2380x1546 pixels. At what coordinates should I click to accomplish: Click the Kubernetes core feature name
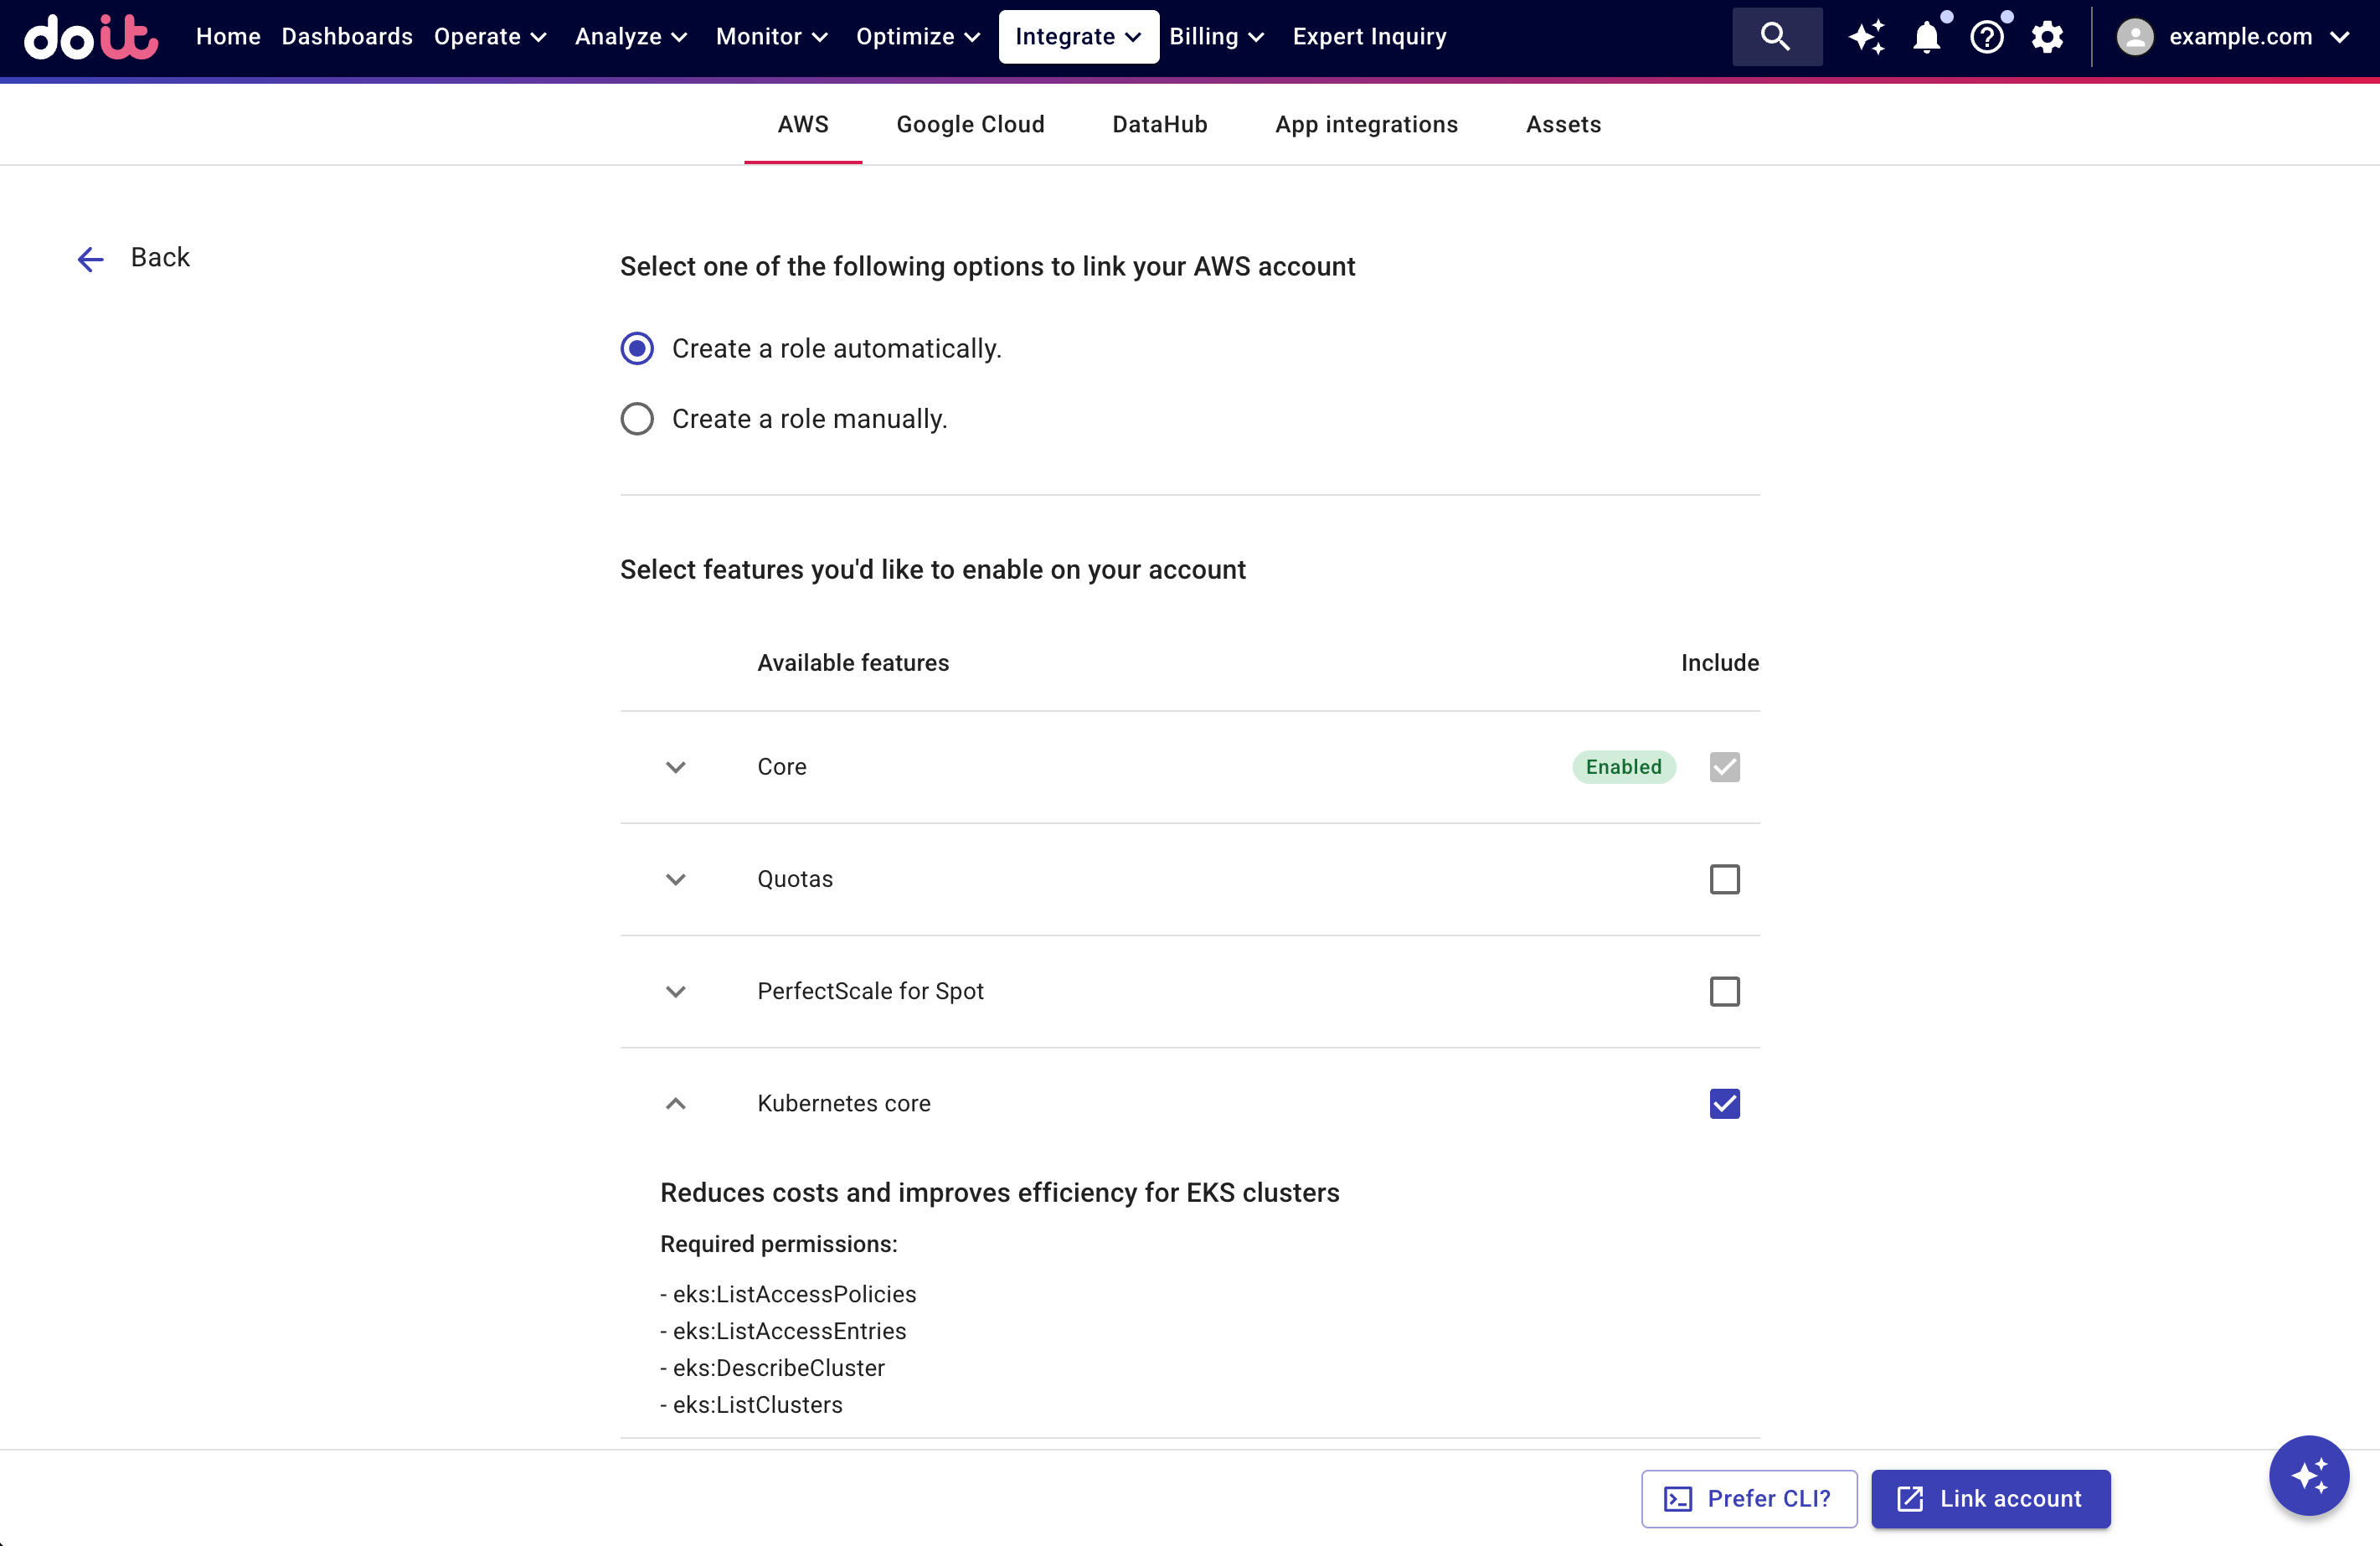844,1103
